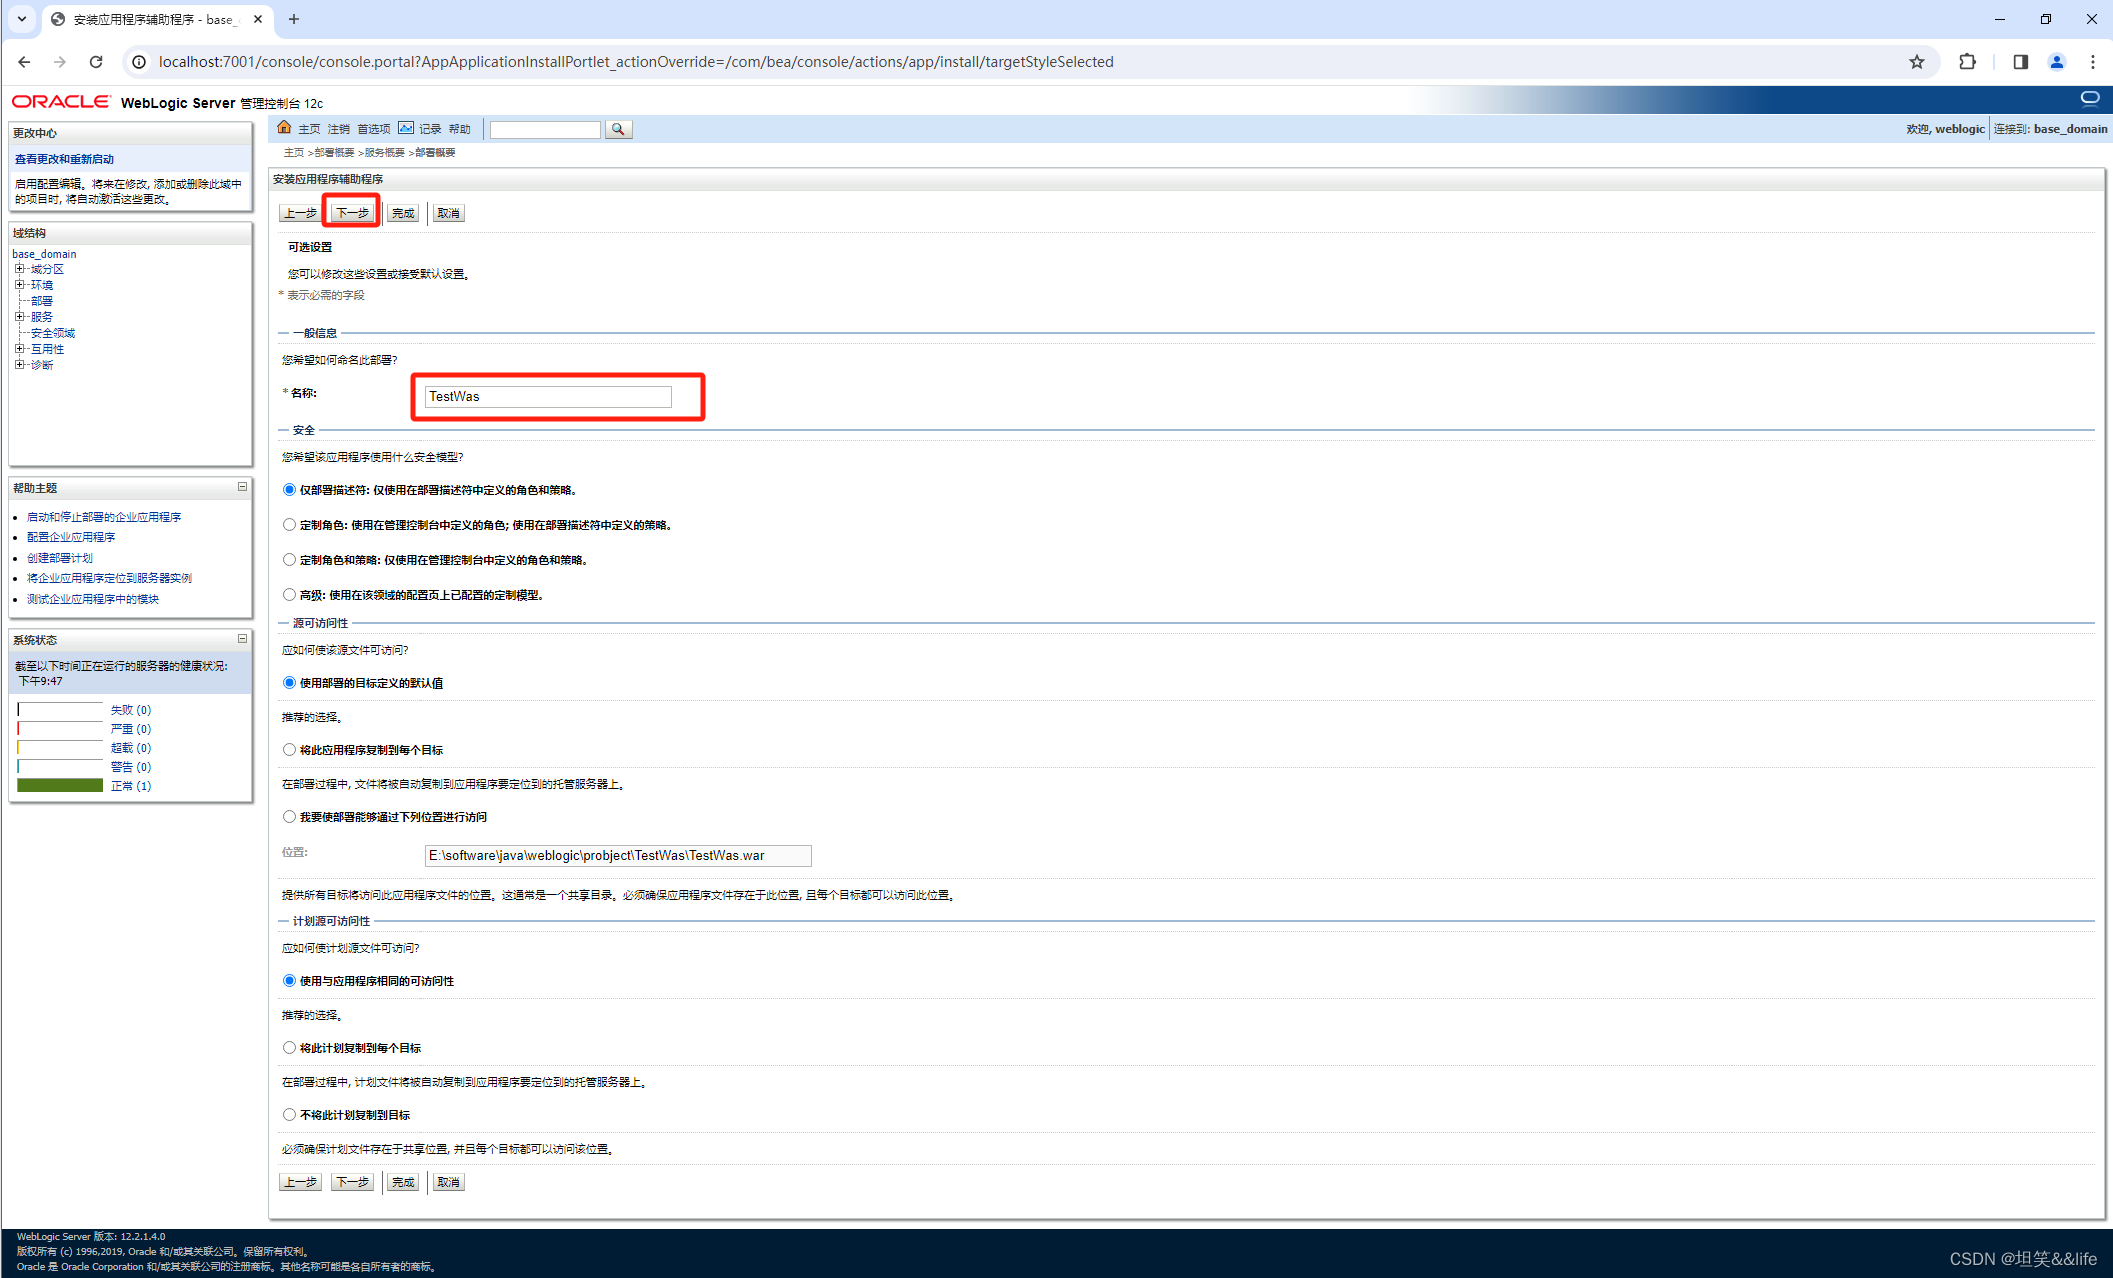Viewport: 2113px width, 1278px height.
Task: Bookmark this page with star icon
Action: click(1916, 62)
